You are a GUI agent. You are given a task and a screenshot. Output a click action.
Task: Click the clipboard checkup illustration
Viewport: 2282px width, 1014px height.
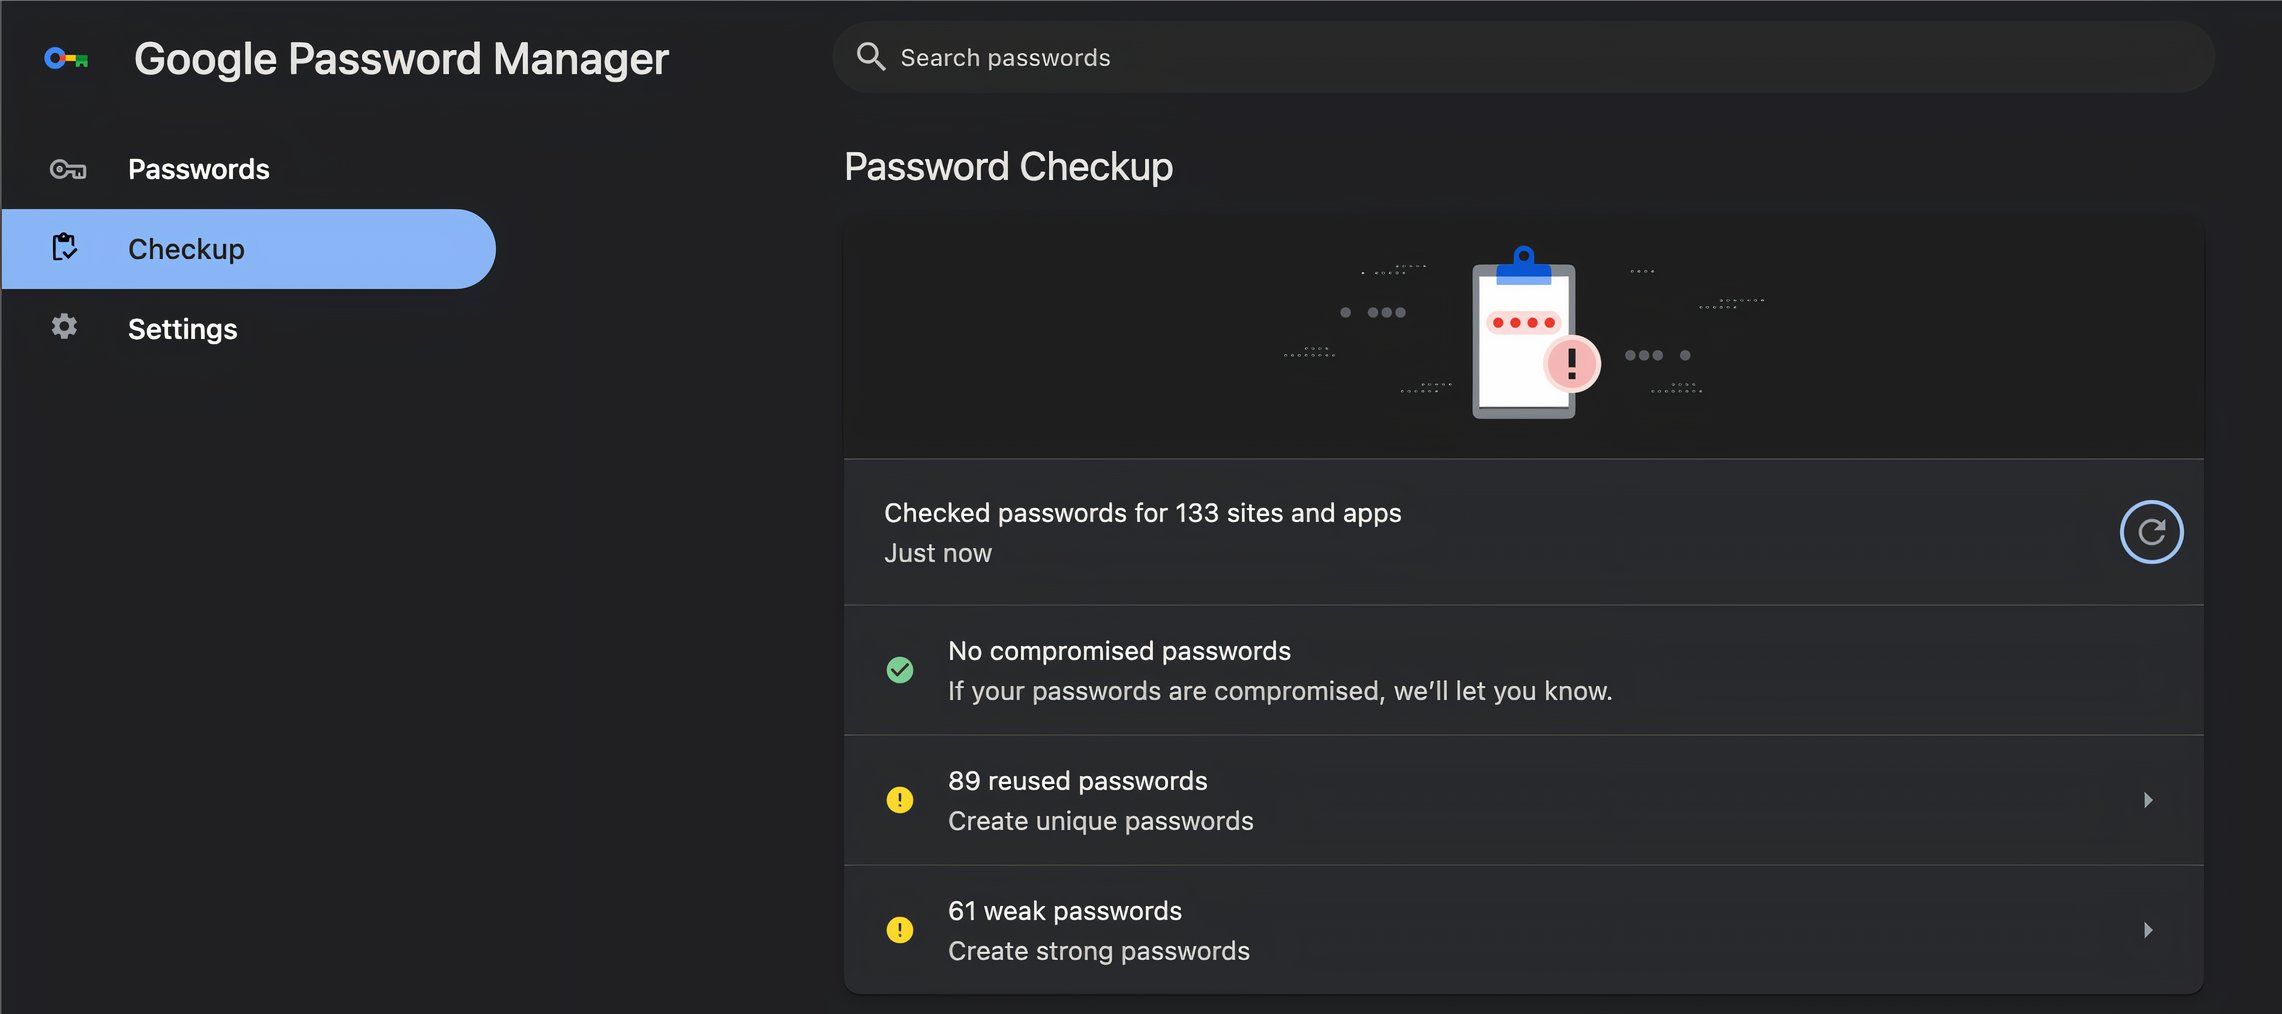click(x=1523, y=335)
